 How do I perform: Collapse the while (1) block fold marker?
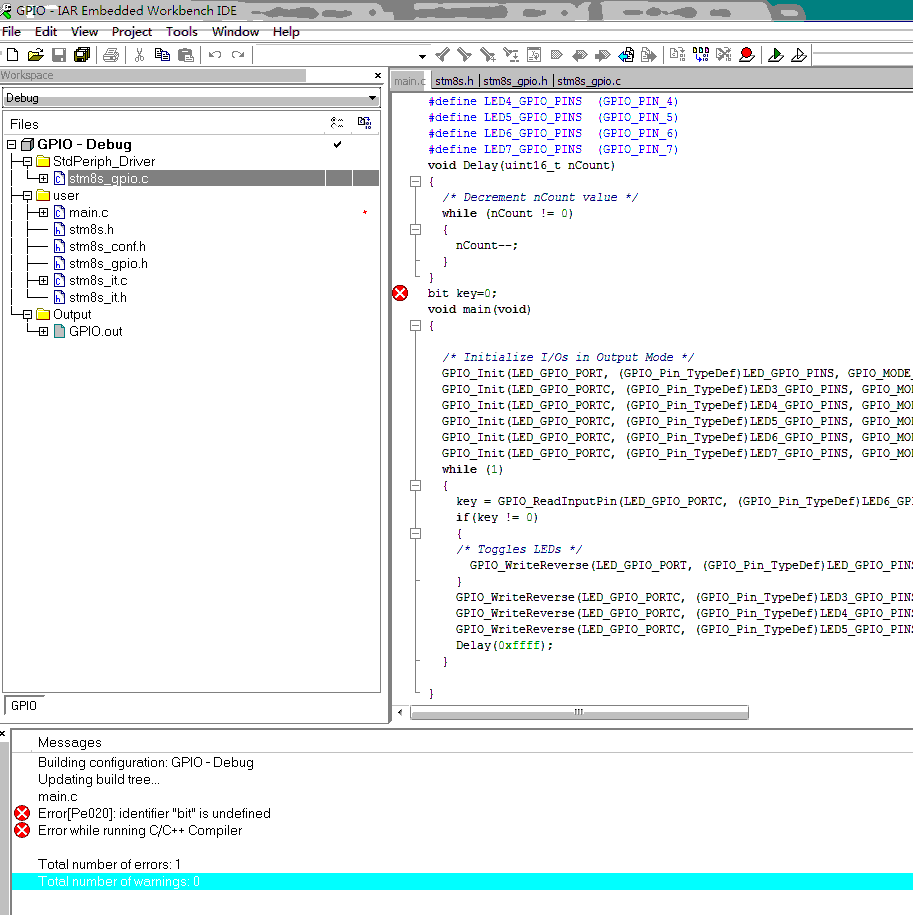pos(415,485)
